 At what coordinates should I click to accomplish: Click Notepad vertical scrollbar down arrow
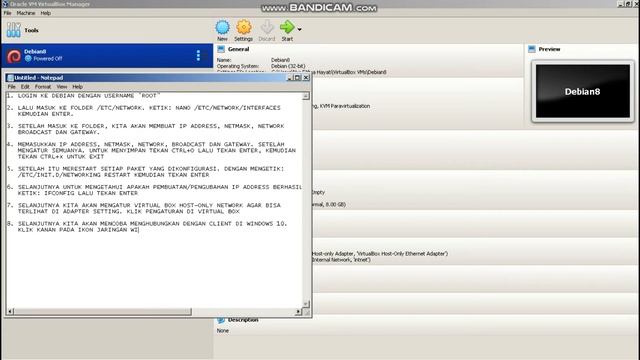tap(306, 304)
